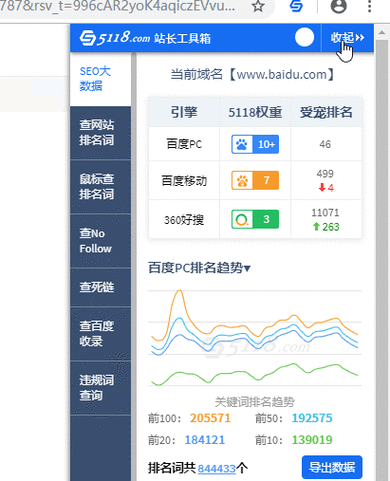Click the Baidu mobile weight 7 badge
390x481 pixels.
tap(255, 180)
